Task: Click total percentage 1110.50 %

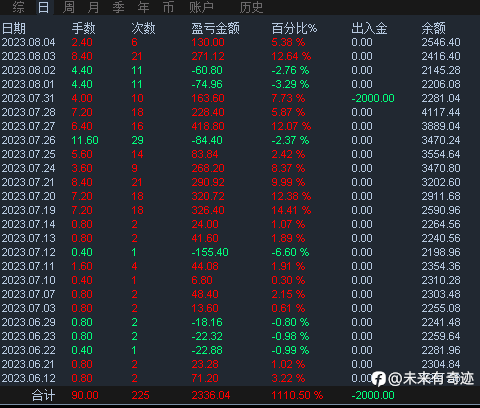Action: [x=297, y=395]
